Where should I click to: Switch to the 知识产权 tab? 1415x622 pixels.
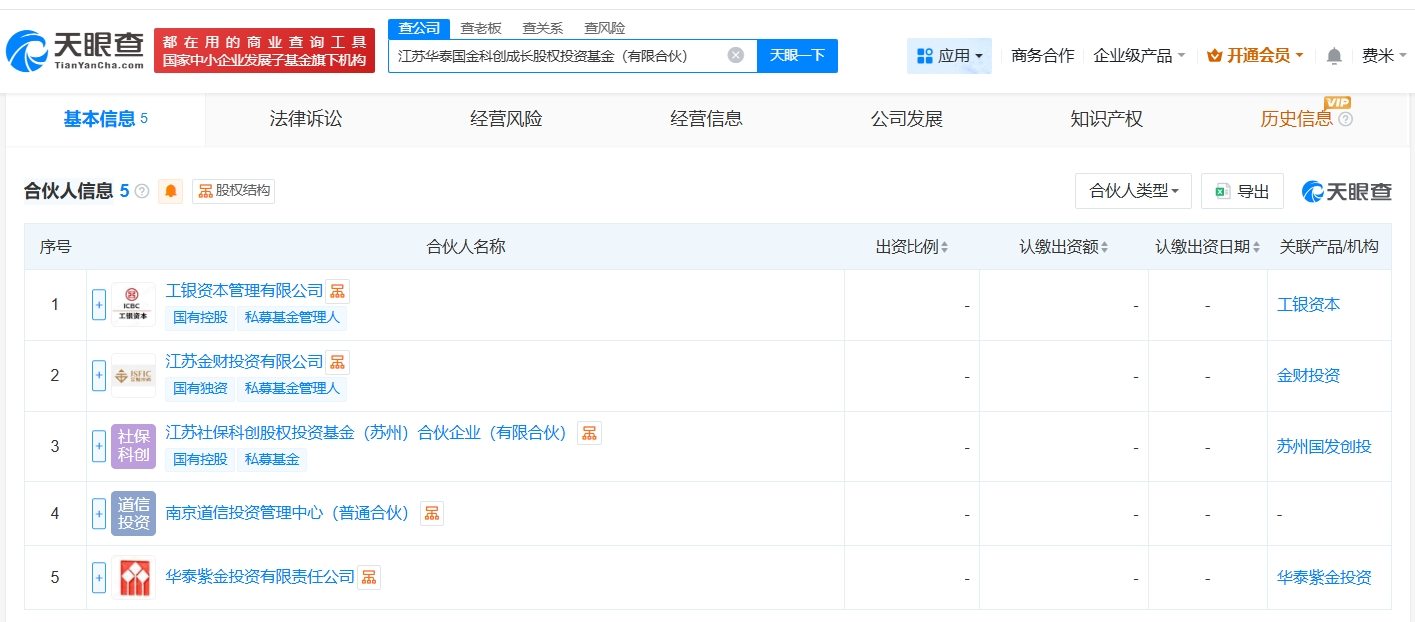click(1106, 119)
